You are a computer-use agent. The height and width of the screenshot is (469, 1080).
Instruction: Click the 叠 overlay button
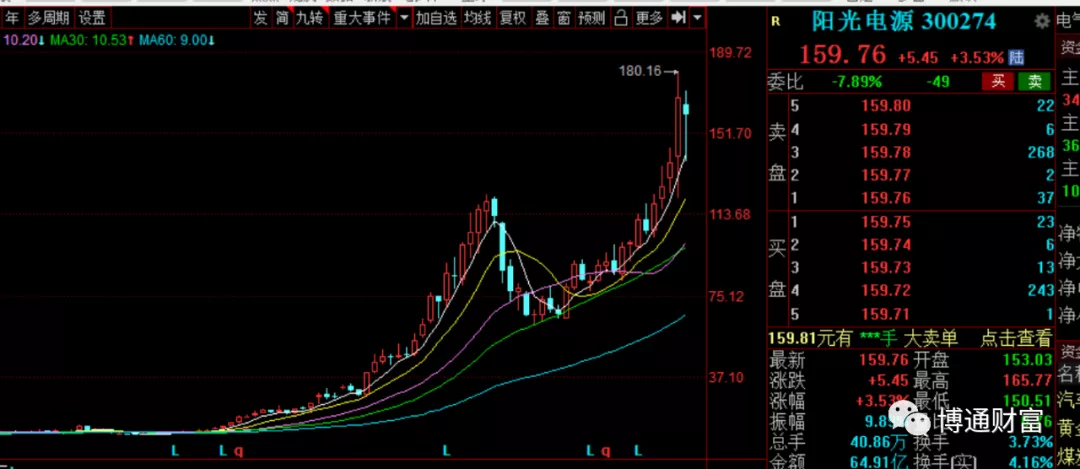tap(543, 18)
